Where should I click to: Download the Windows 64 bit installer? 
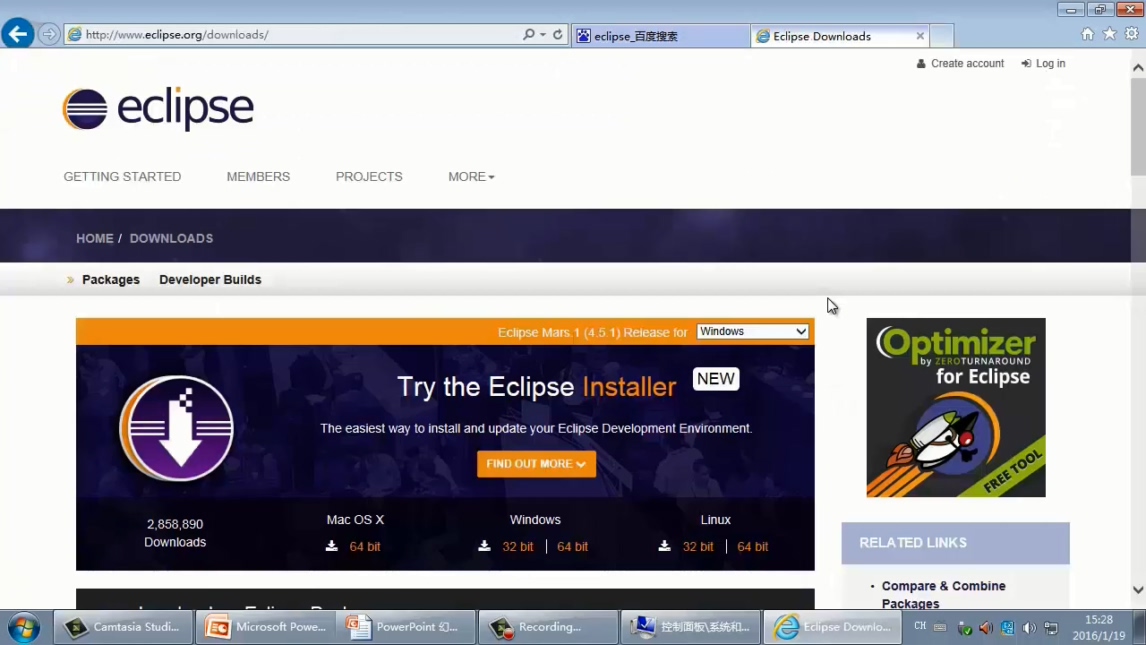pyautogui.click(x=572, y=546)
